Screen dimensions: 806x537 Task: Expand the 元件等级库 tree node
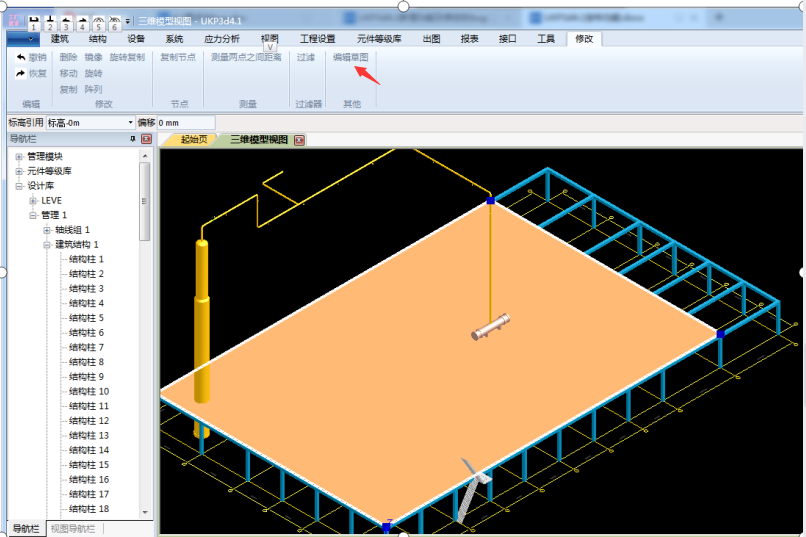[18, 171]
